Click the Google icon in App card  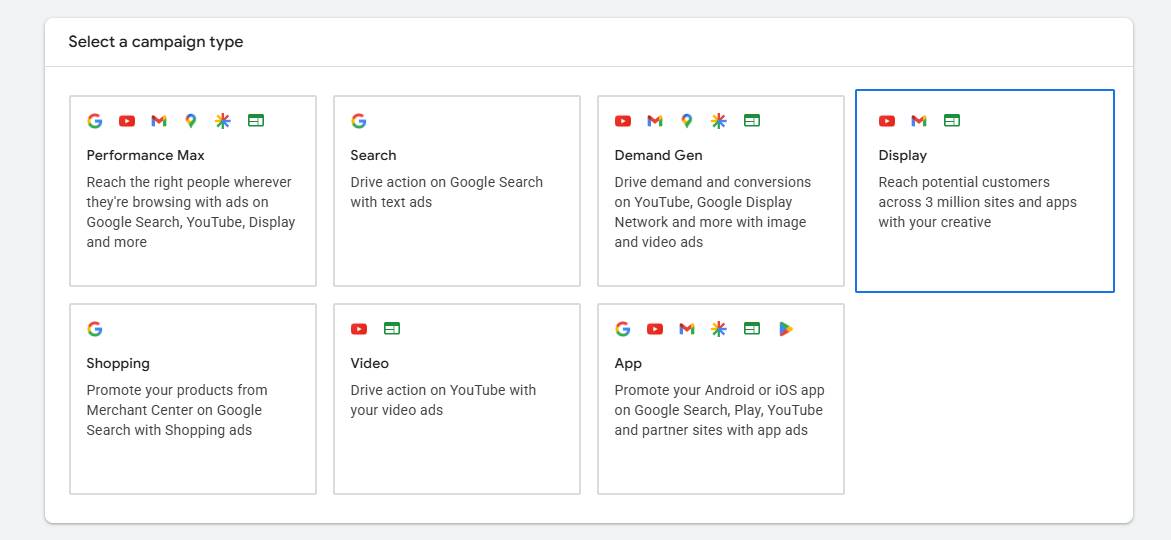coord(623,329)
